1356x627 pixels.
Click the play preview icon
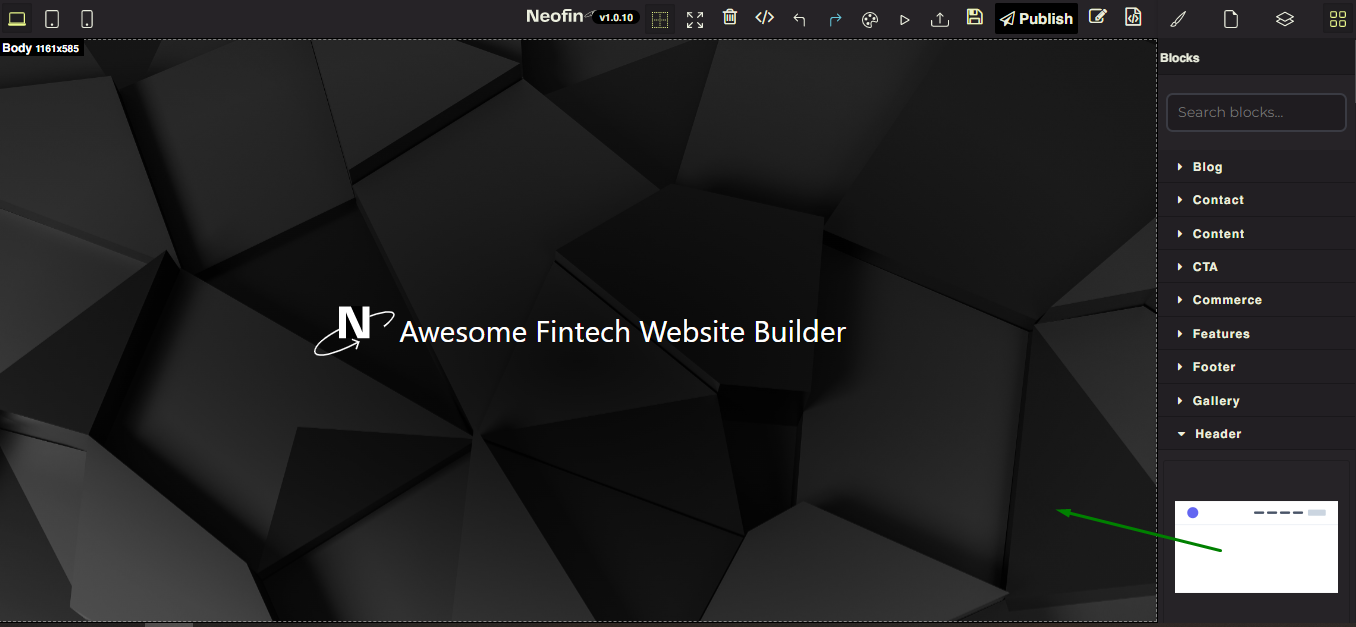coord(905,19)
